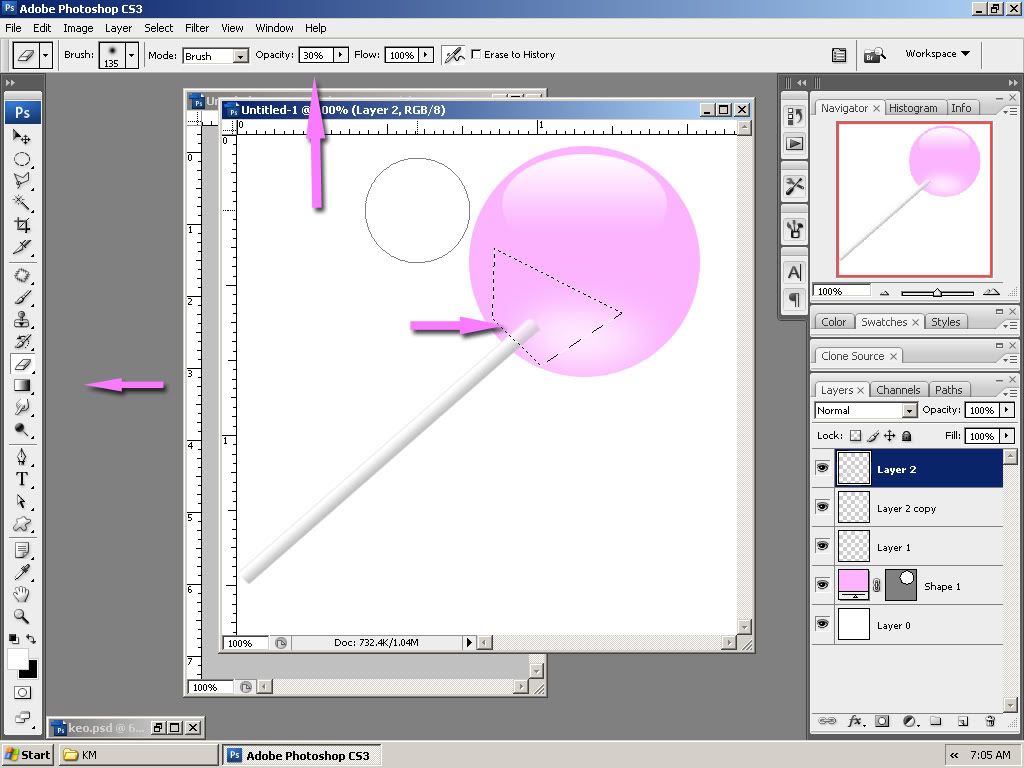Create a new layer

[963, 721]
